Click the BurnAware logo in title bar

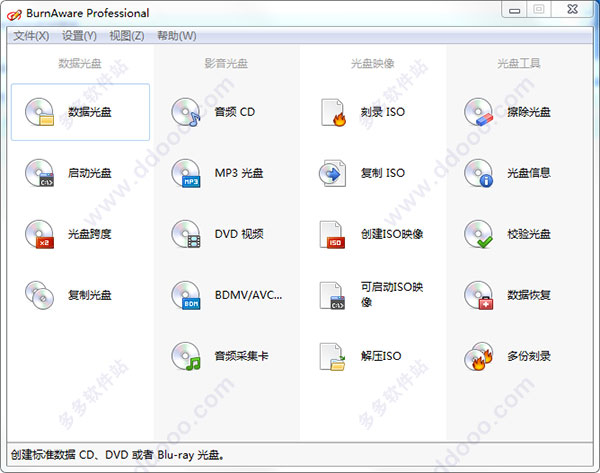coord(14,14)
